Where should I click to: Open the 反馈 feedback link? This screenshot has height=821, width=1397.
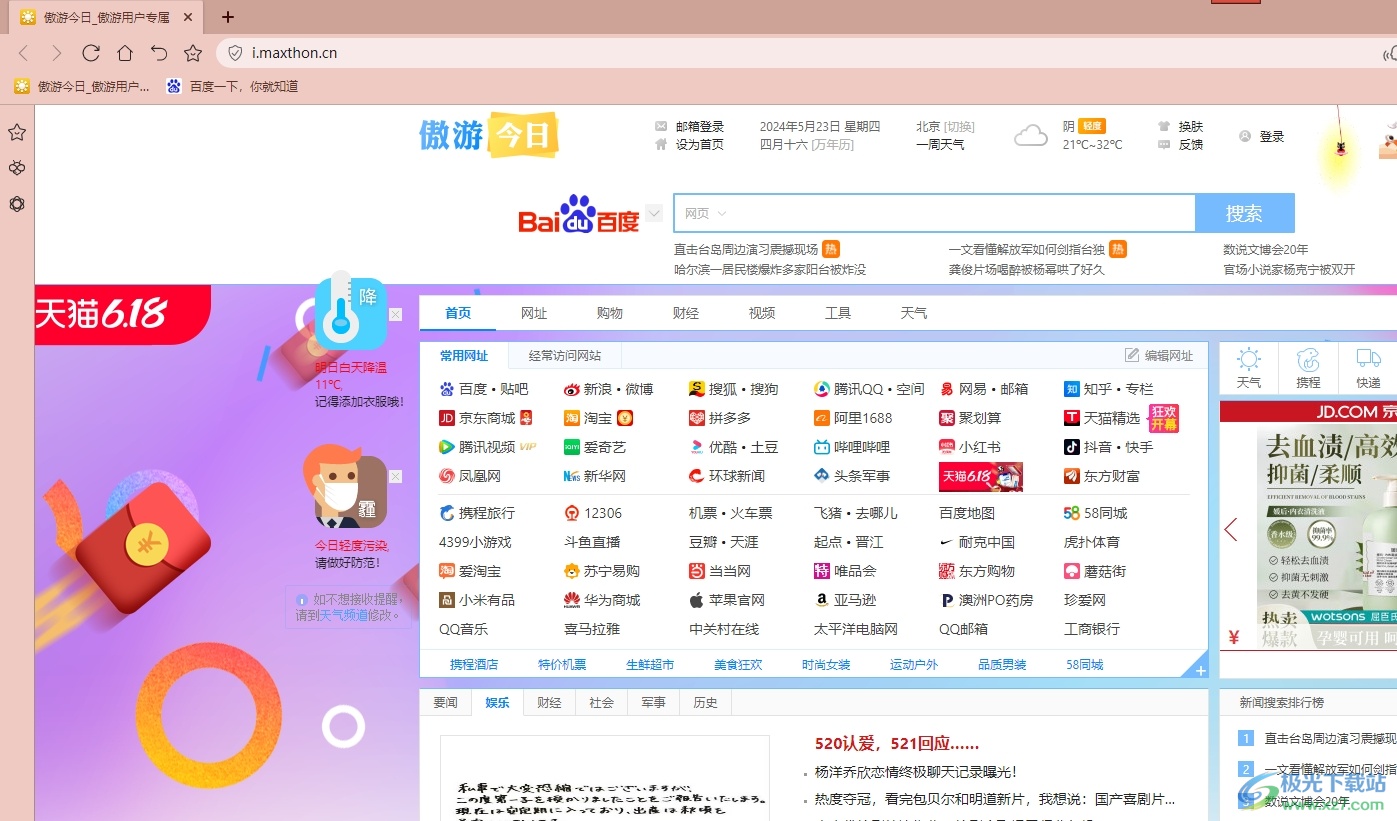pos(1190,145)
